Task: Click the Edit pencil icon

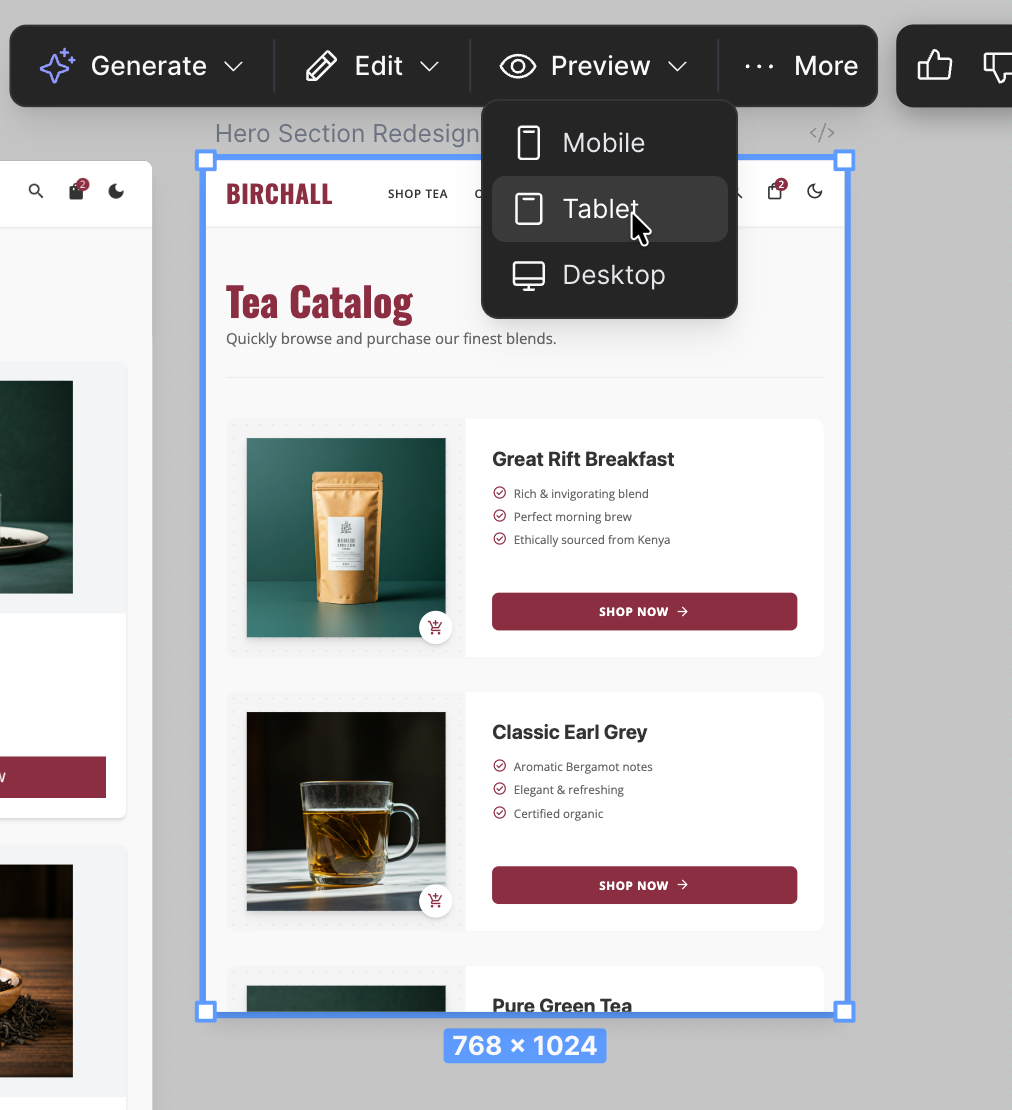Action: (x=321, y=67)
